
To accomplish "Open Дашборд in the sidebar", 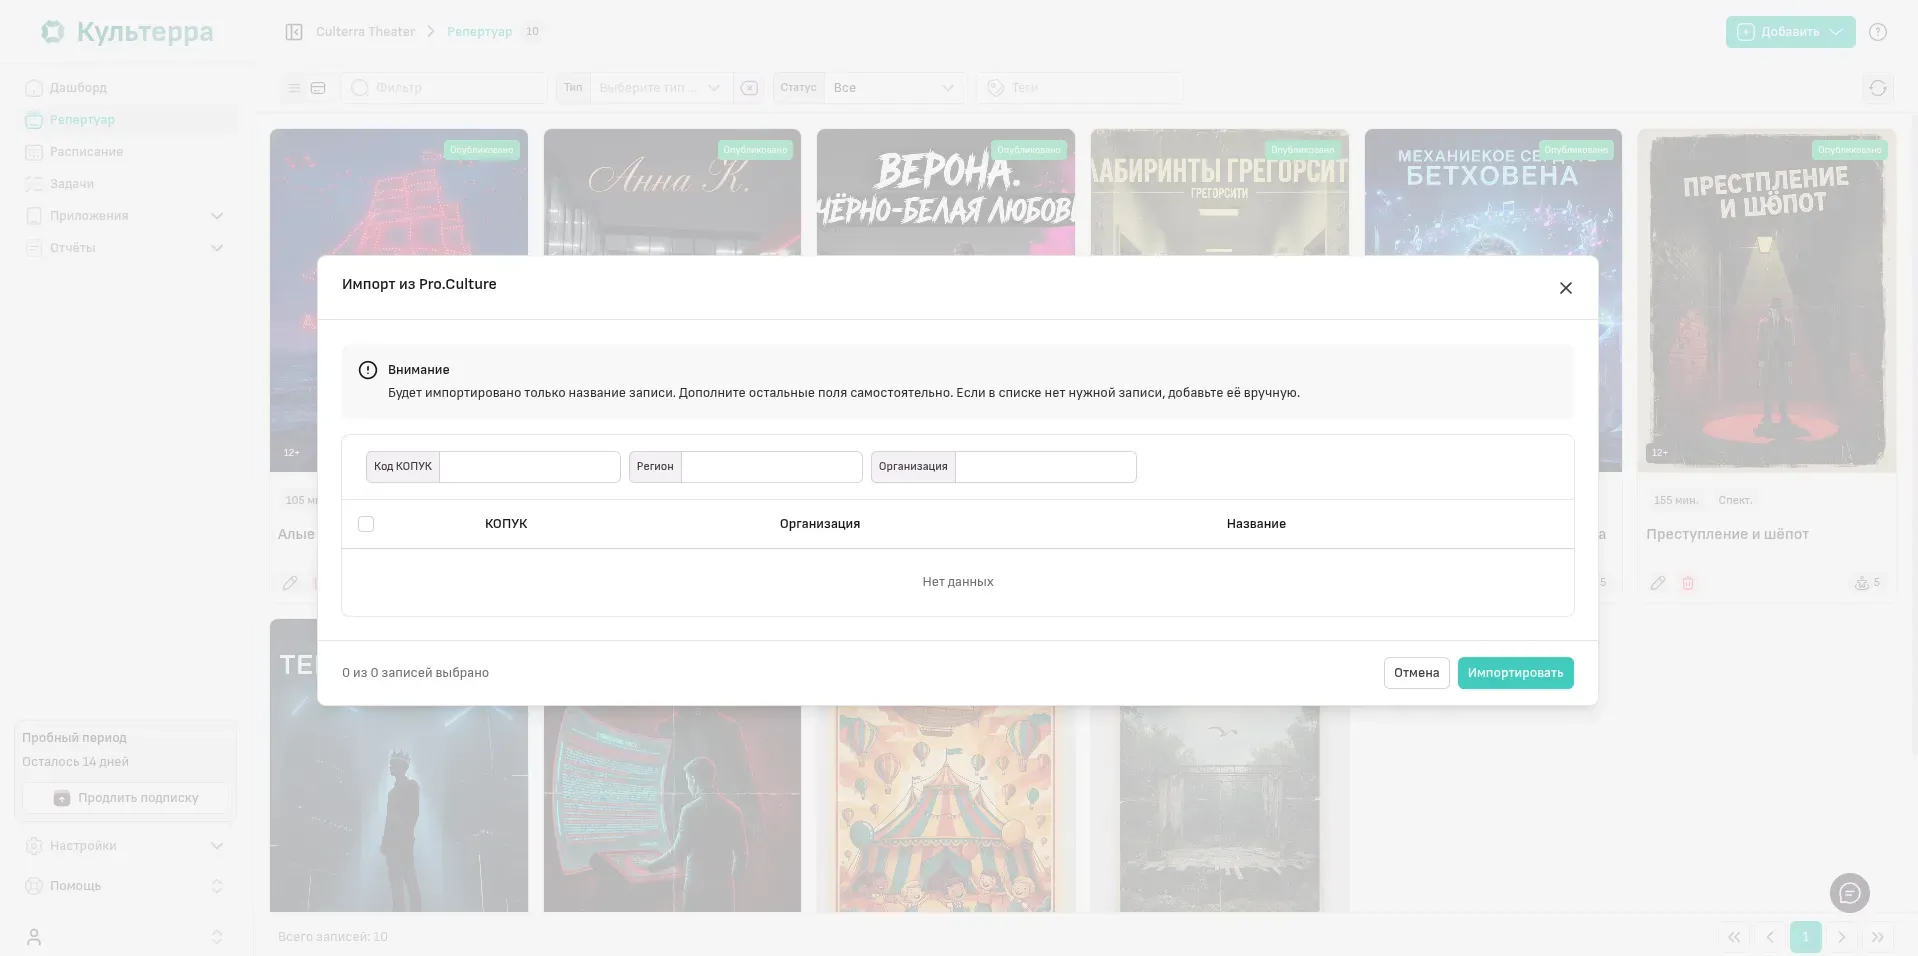I will (x=125, y=88).
